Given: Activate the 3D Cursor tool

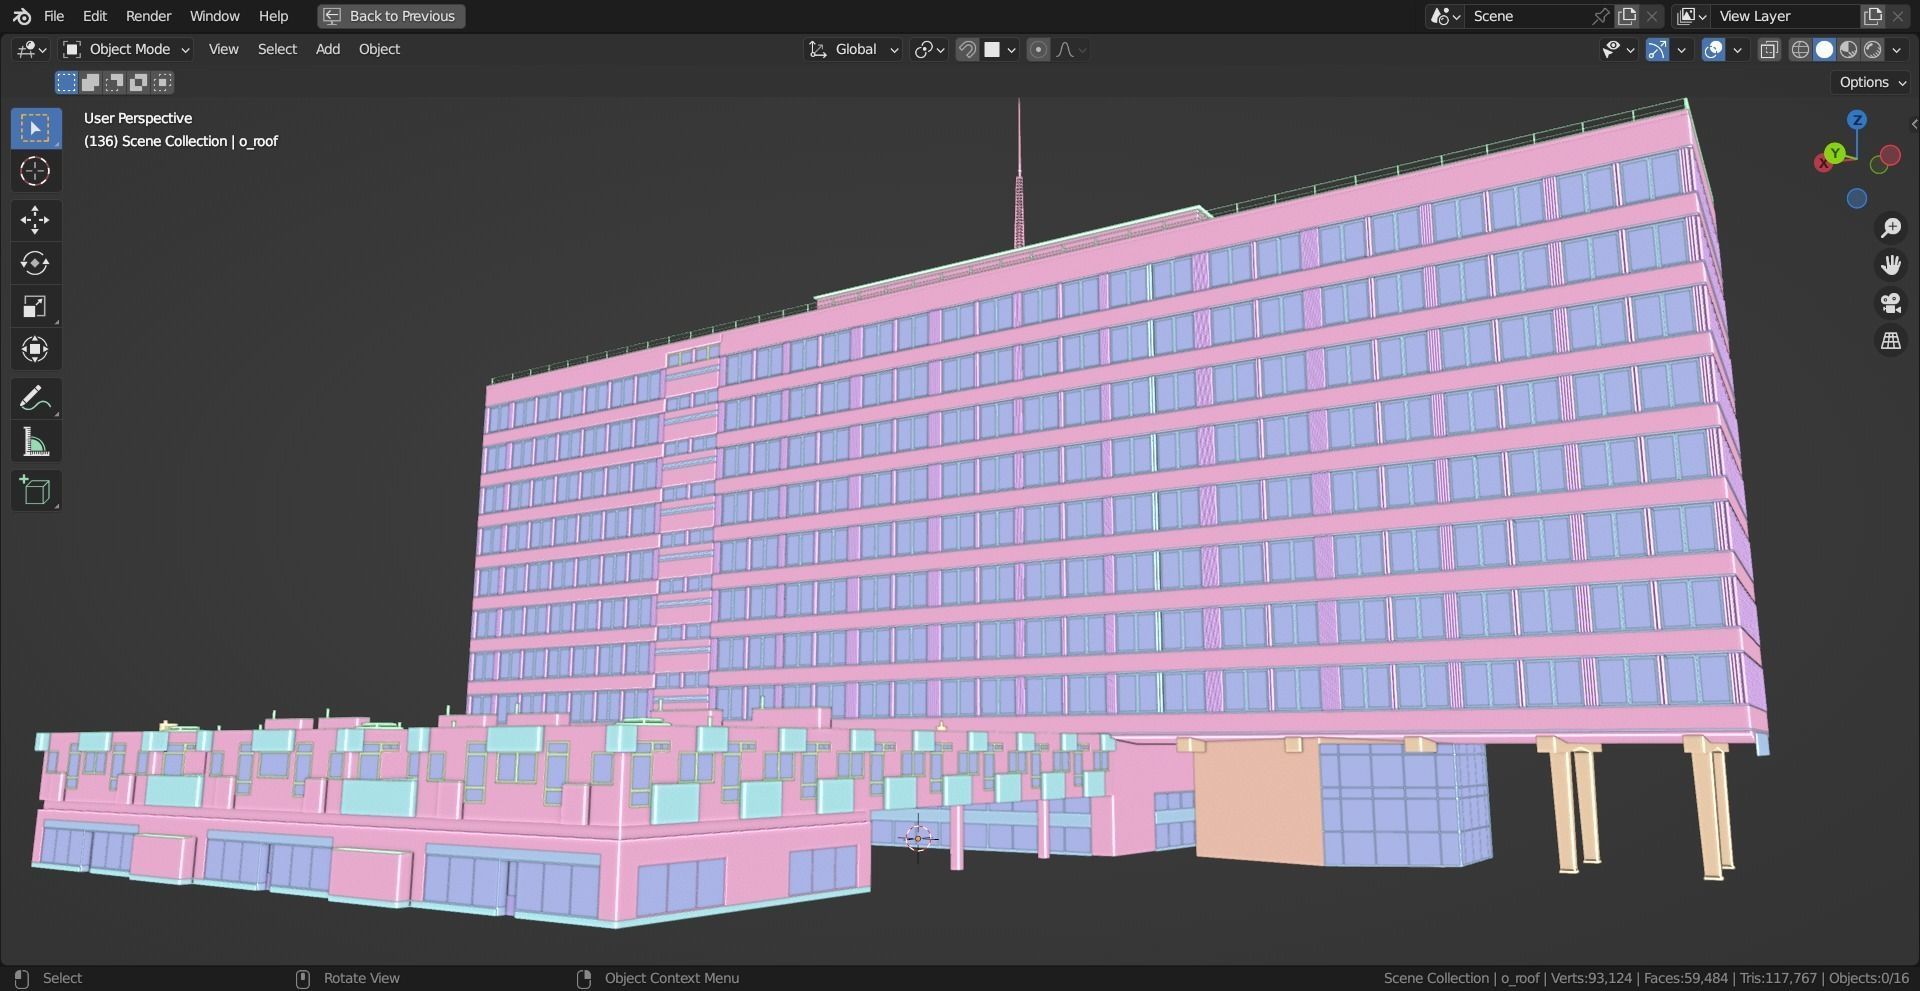Looking at the screenshot, I should (x=36, y=171).
